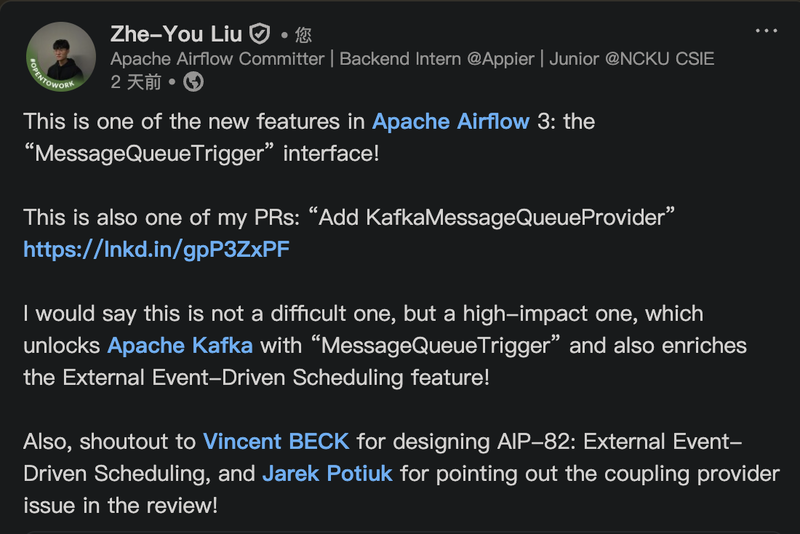Click the globe public visibility icon
800x534 pixels.
click(x=194, y=82)
